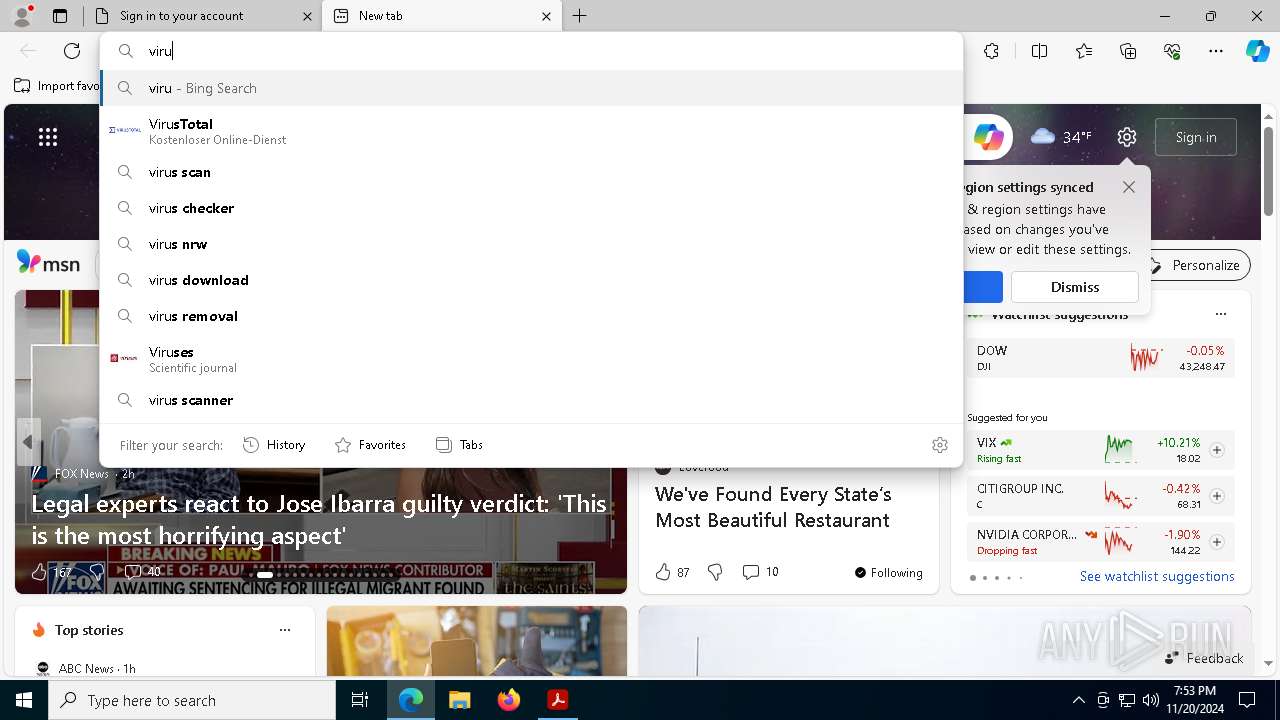Open the search filter settings gear
Image resolution: width=1280 pixels, height=720 pixels.
[x=939, y=445]
